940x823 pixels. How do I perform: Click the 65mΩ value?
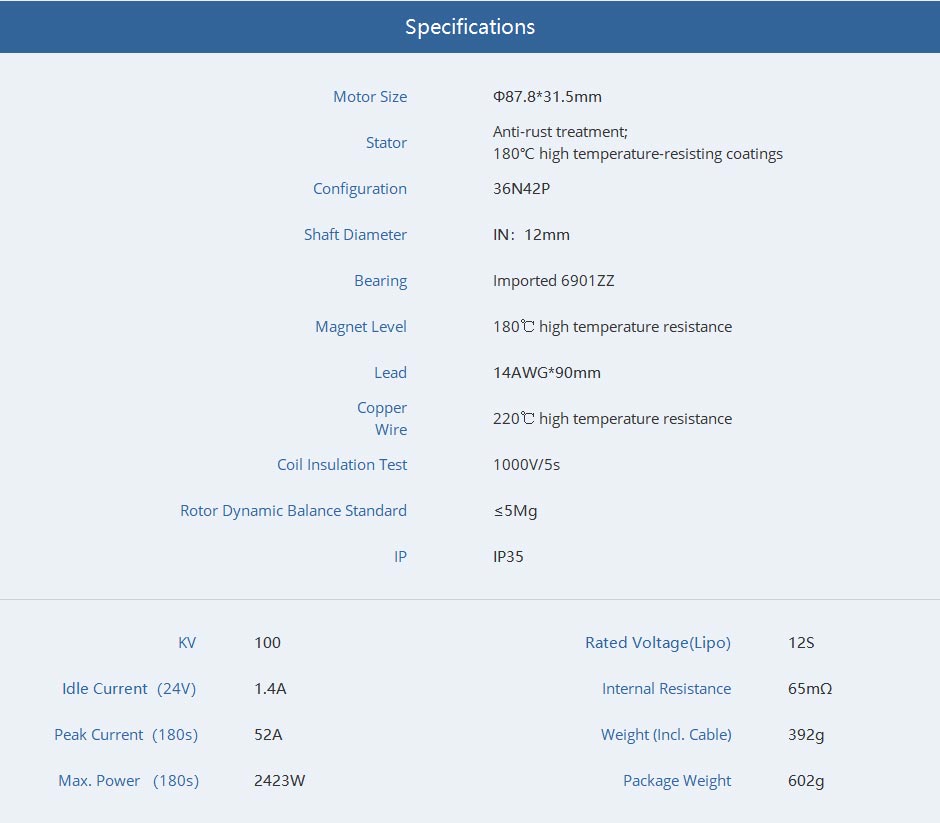[810, 689]
